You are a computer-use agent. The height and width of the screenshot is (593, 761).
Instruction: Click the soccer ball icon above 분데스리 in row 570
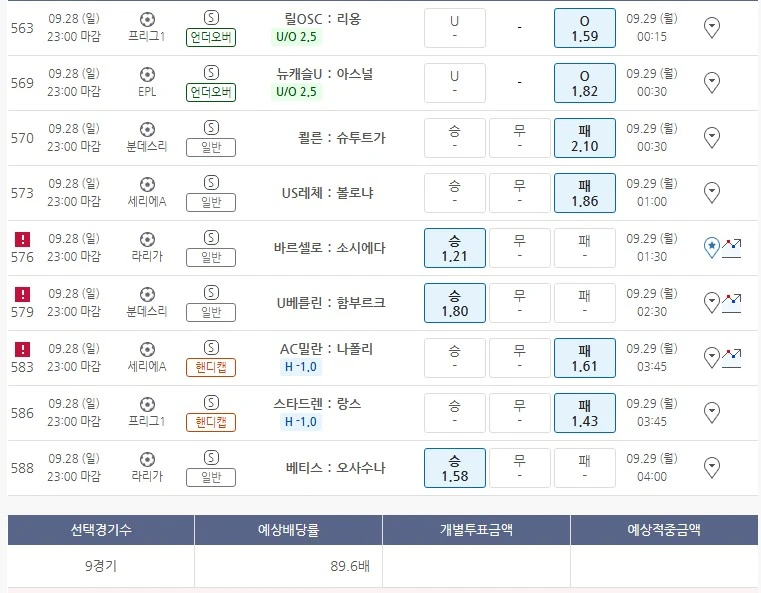[x=148, y=129]
